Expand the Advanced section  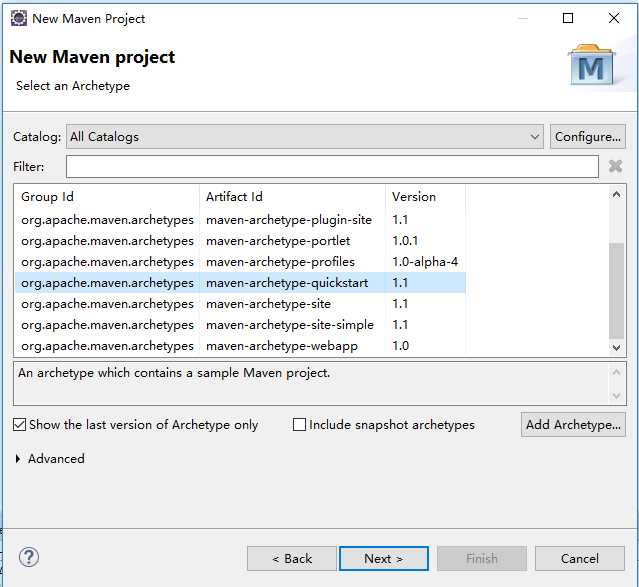pos(18,459)
